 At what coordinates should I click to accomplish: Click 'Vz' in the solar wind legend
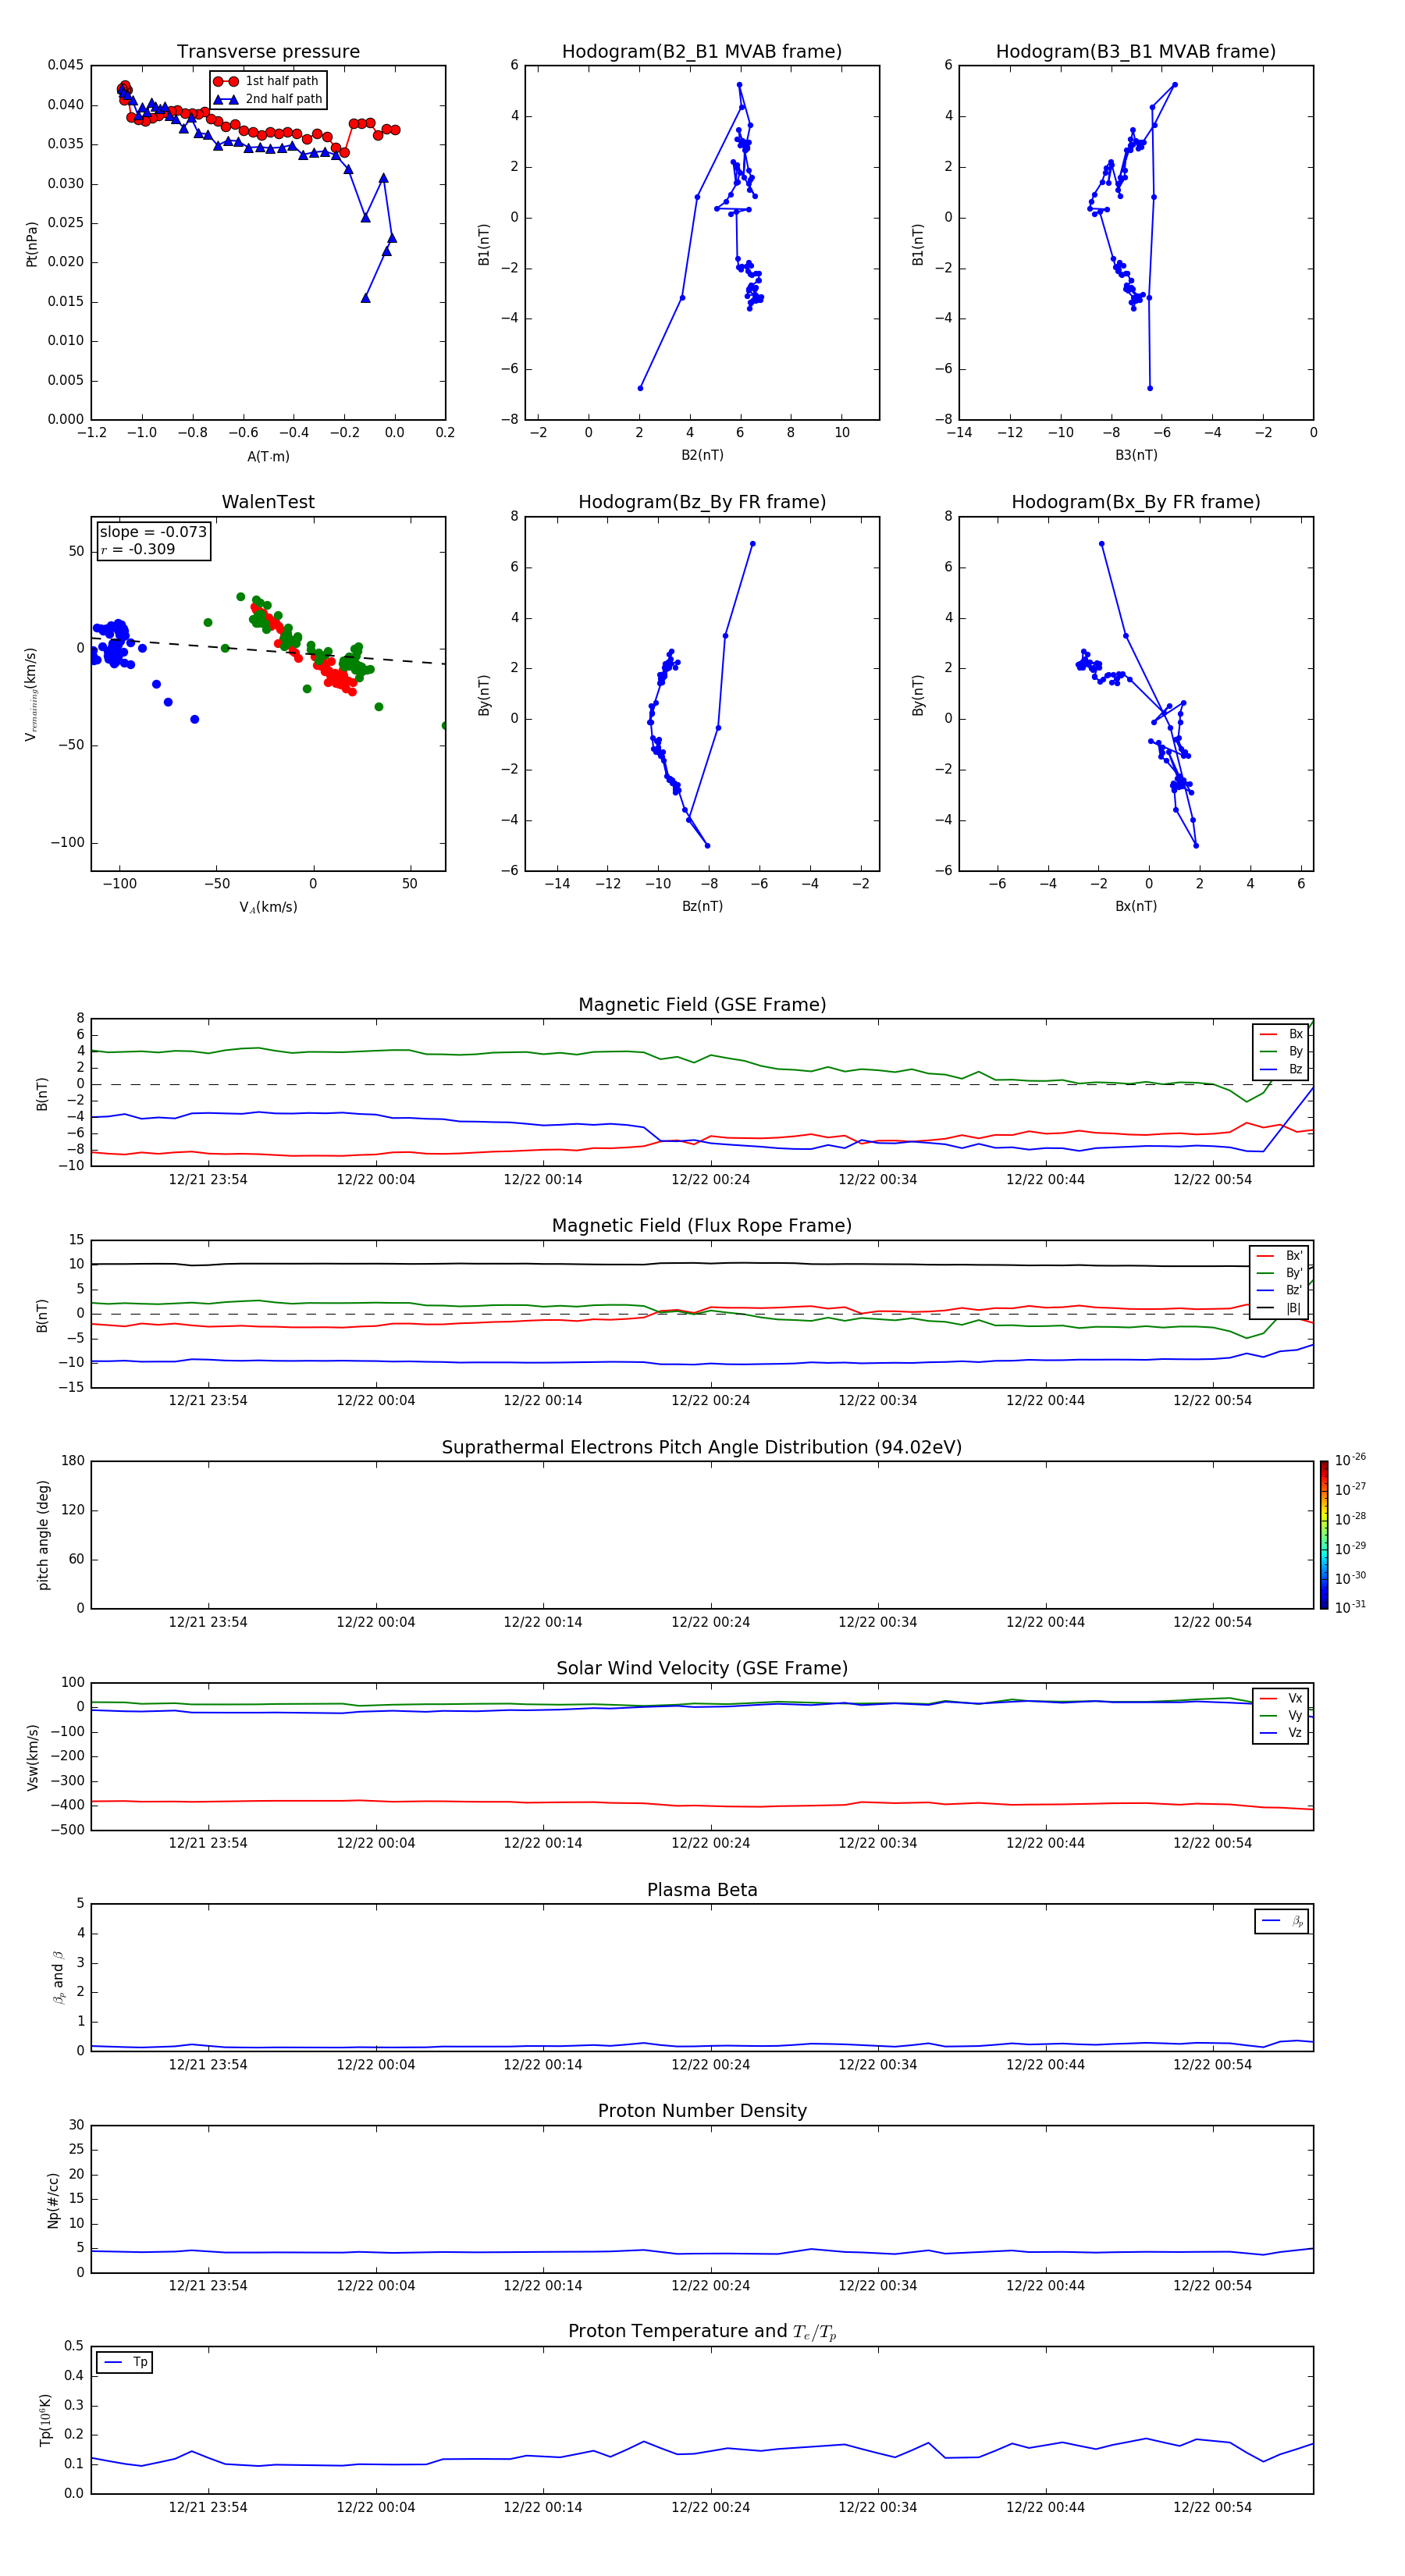point(1282,1733)
